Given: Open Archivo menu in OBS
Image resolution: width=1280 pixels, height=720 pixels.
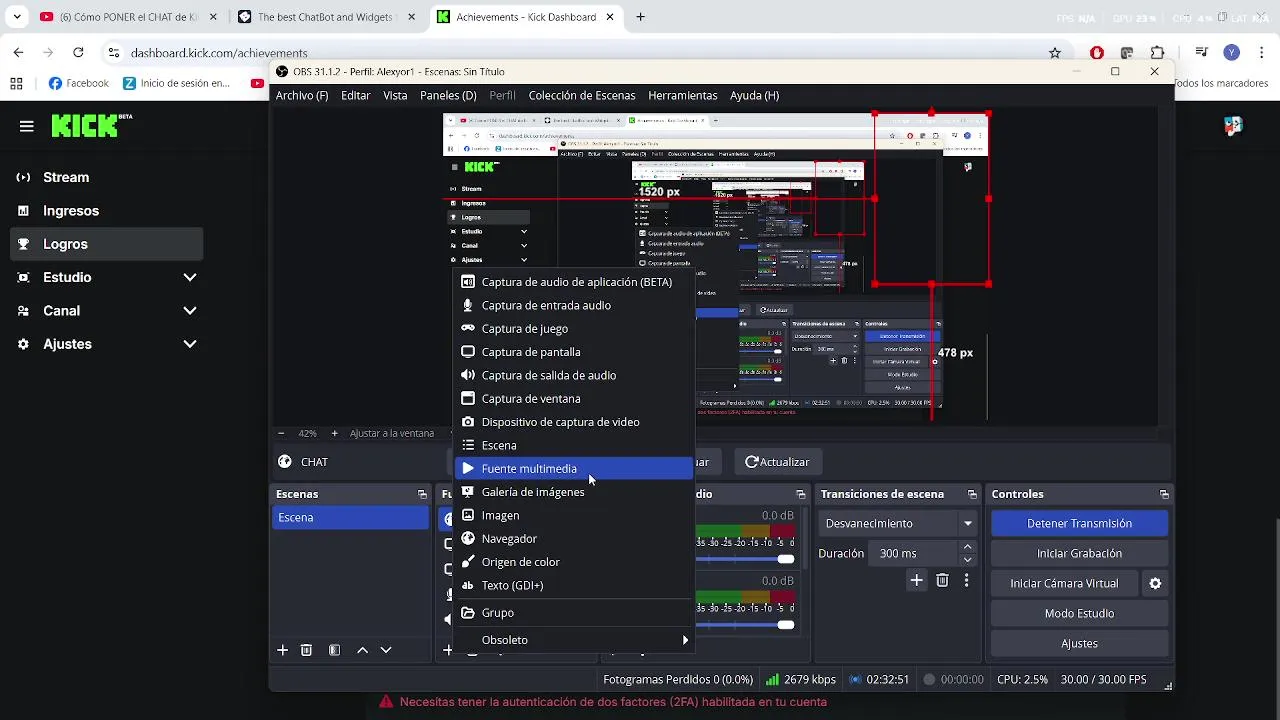Looking at the screenshot, I should pyautogui.click(x=302, y=95).
